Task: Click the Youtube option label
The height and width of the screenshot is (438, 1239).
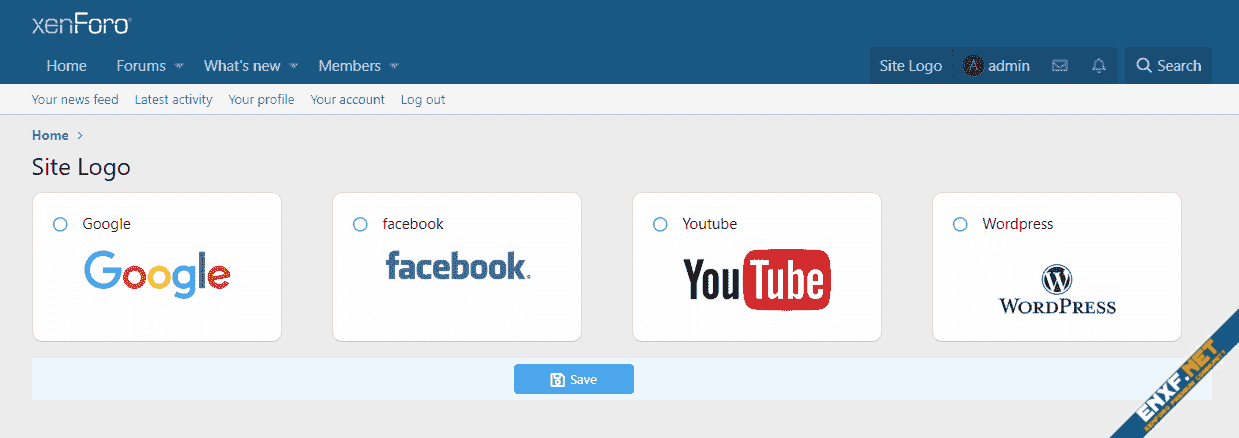Action: (x=710, y=224)
